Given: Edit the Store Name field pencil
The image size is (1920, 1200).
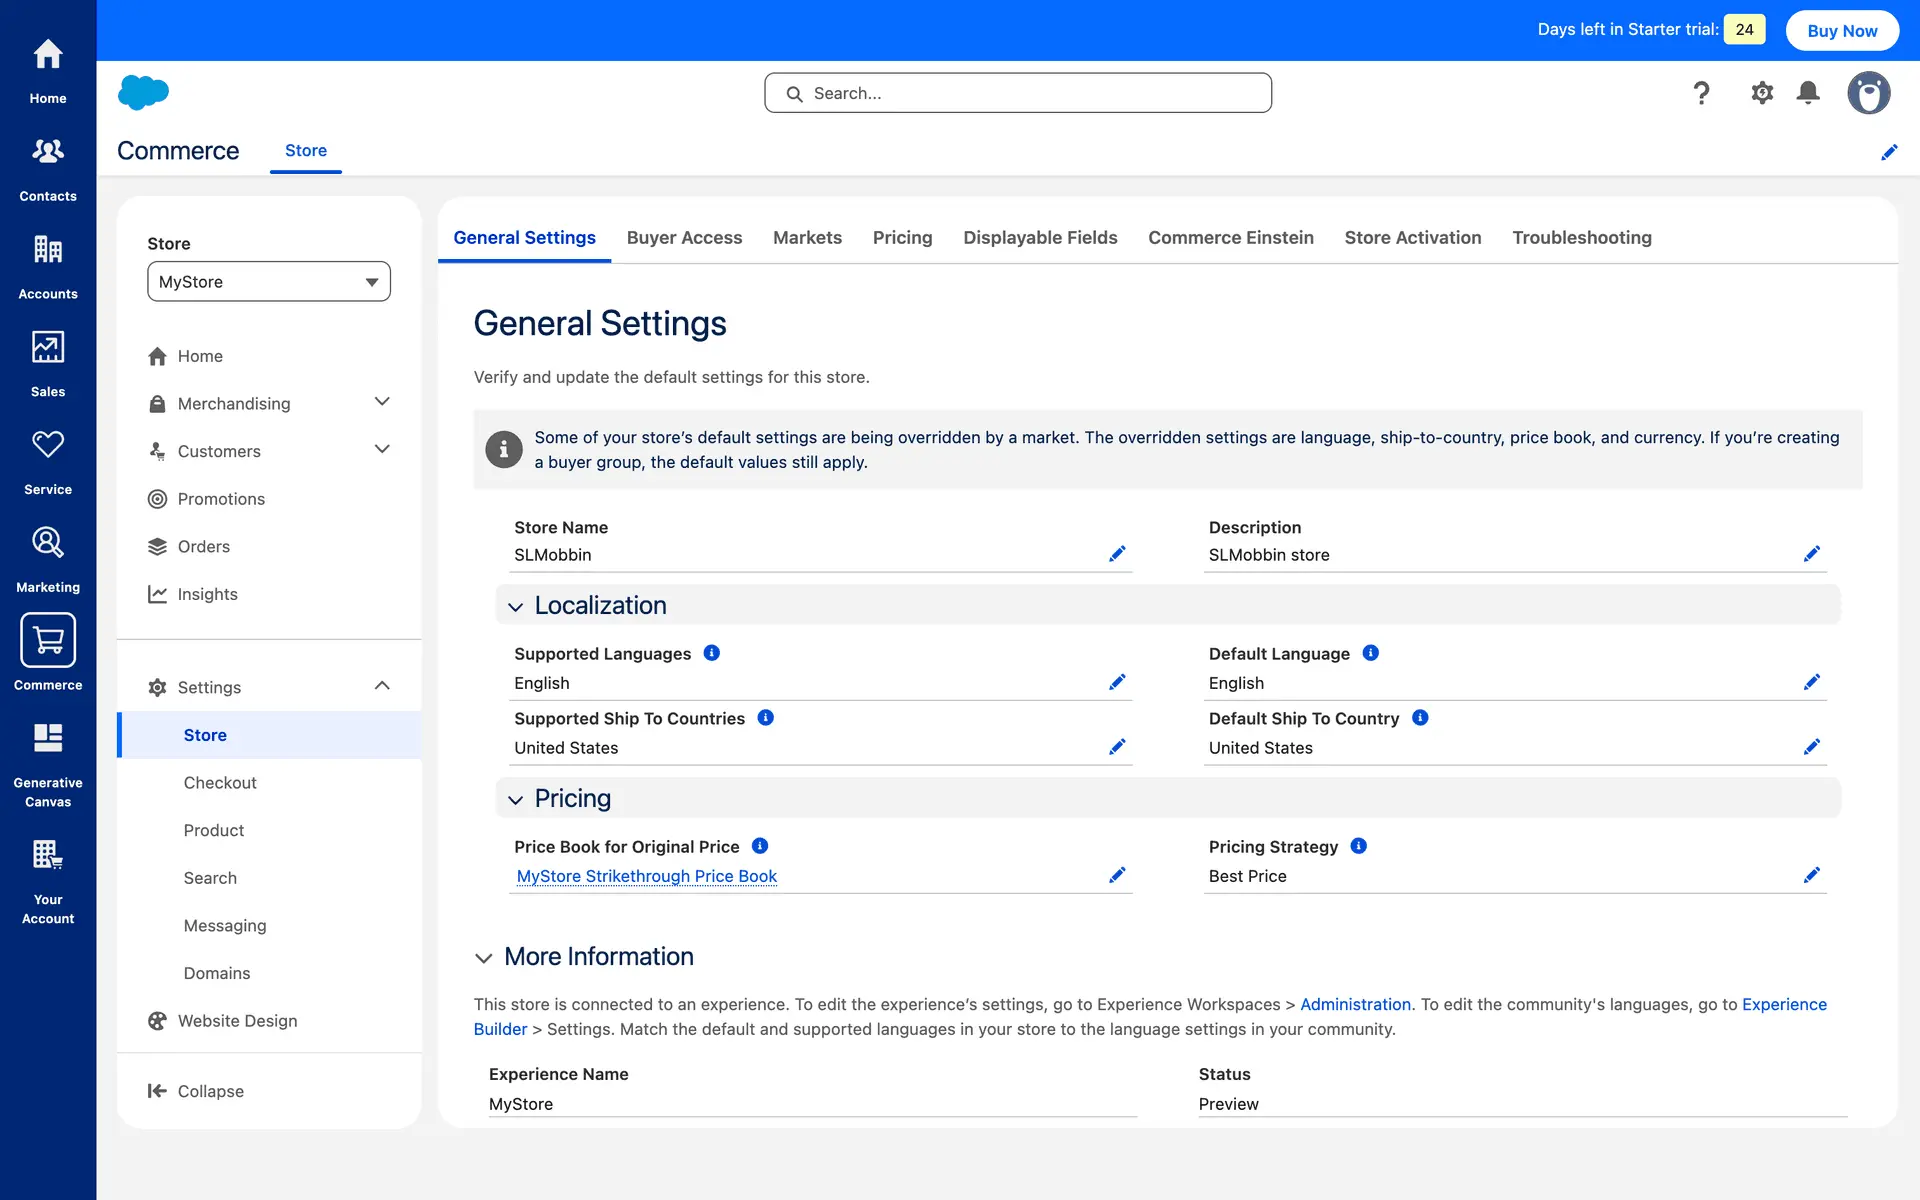Looking at the screenshot, I should click(x=1117, y=554).
